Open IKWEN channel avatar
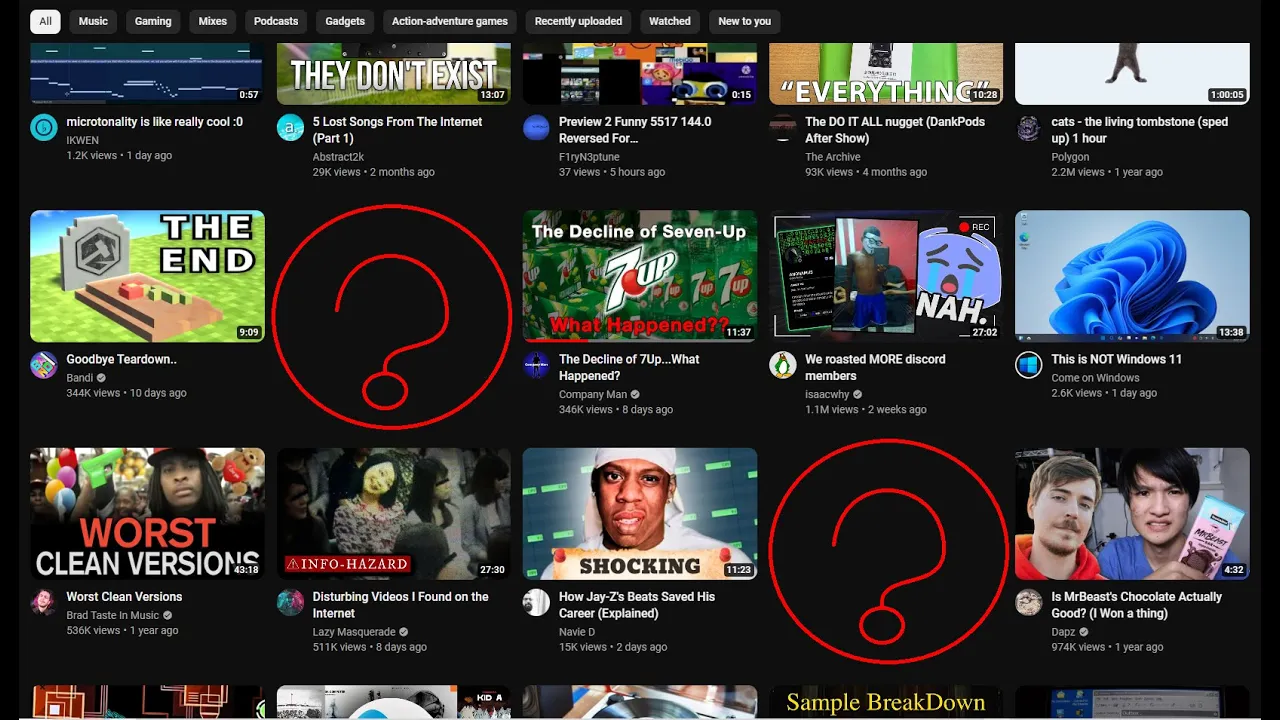1280x720 pixels. pyautogui.click(x=43, y=127)
